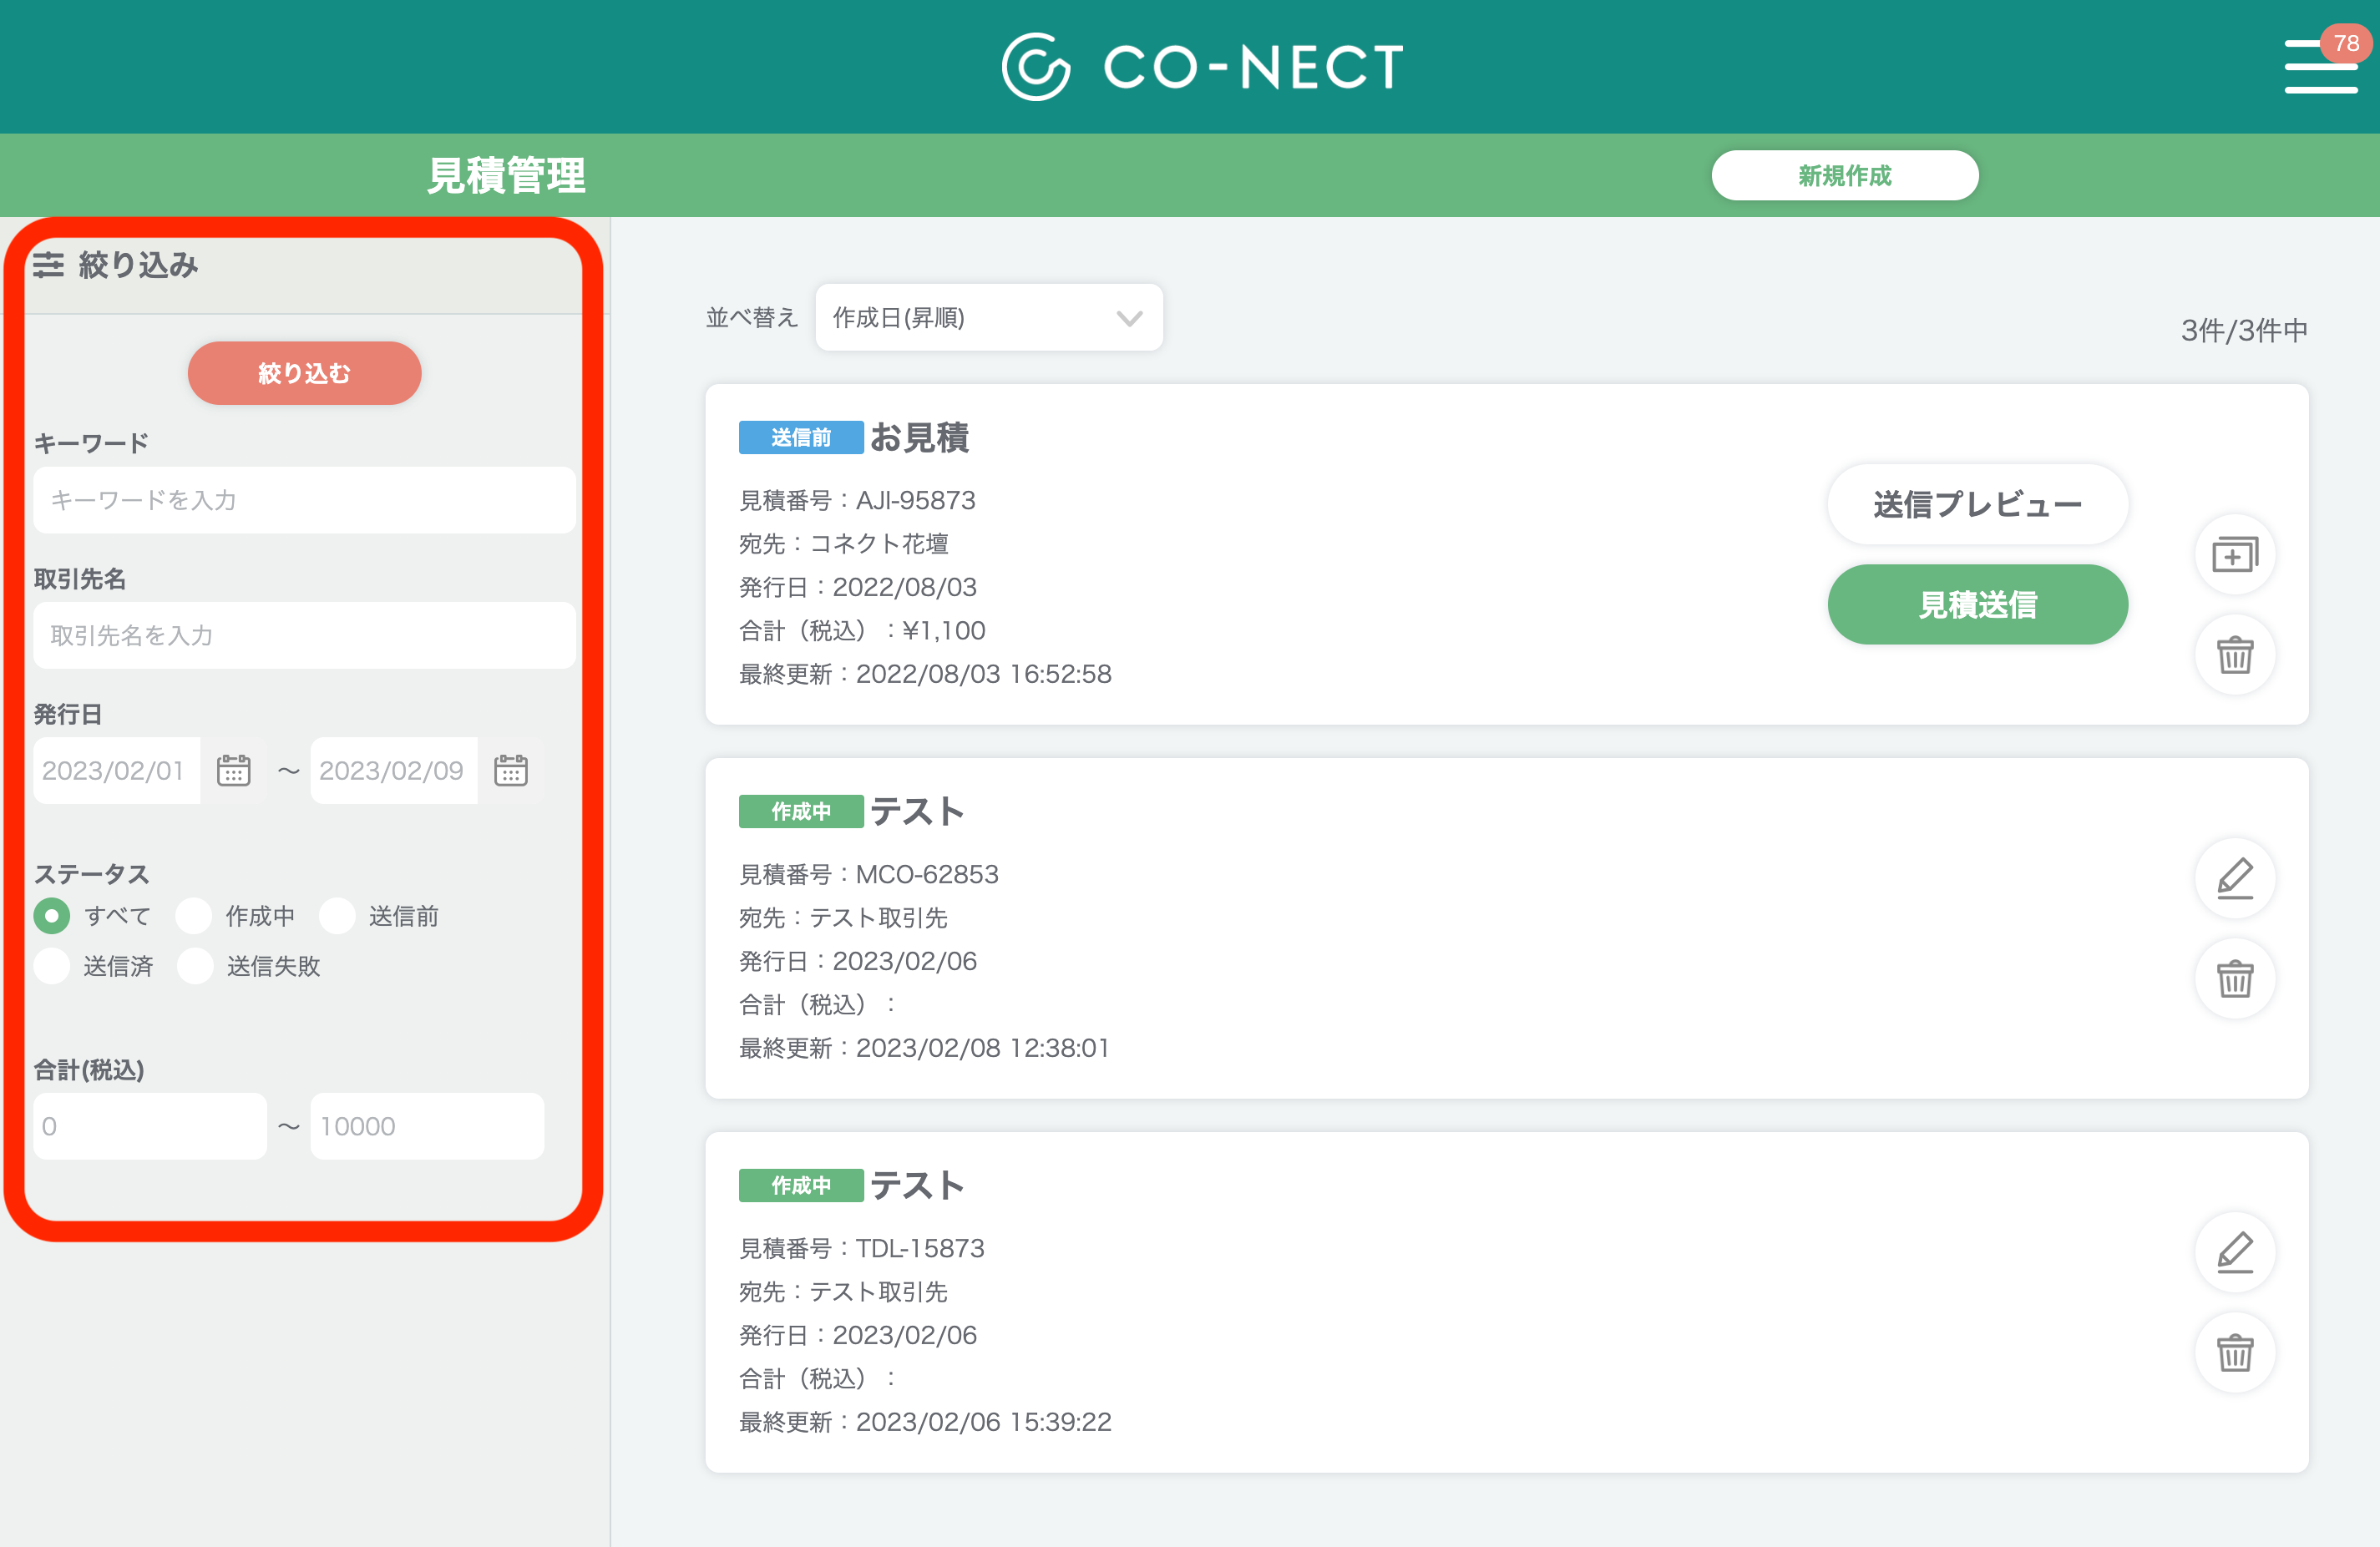Click the green 見積送信 button

coord(1977,605)
